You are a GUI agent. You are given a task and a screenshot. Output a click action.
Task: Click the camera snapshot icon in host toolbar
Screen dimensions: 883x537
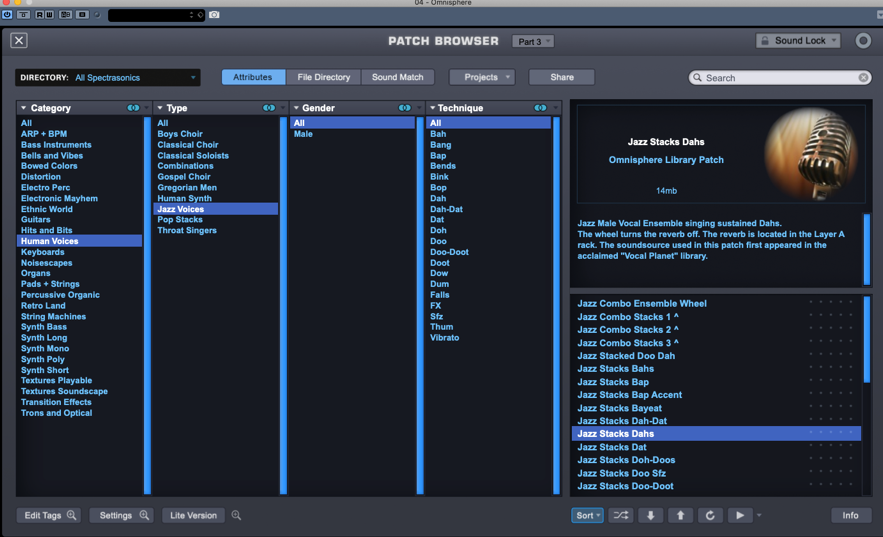tap(214, 15)
